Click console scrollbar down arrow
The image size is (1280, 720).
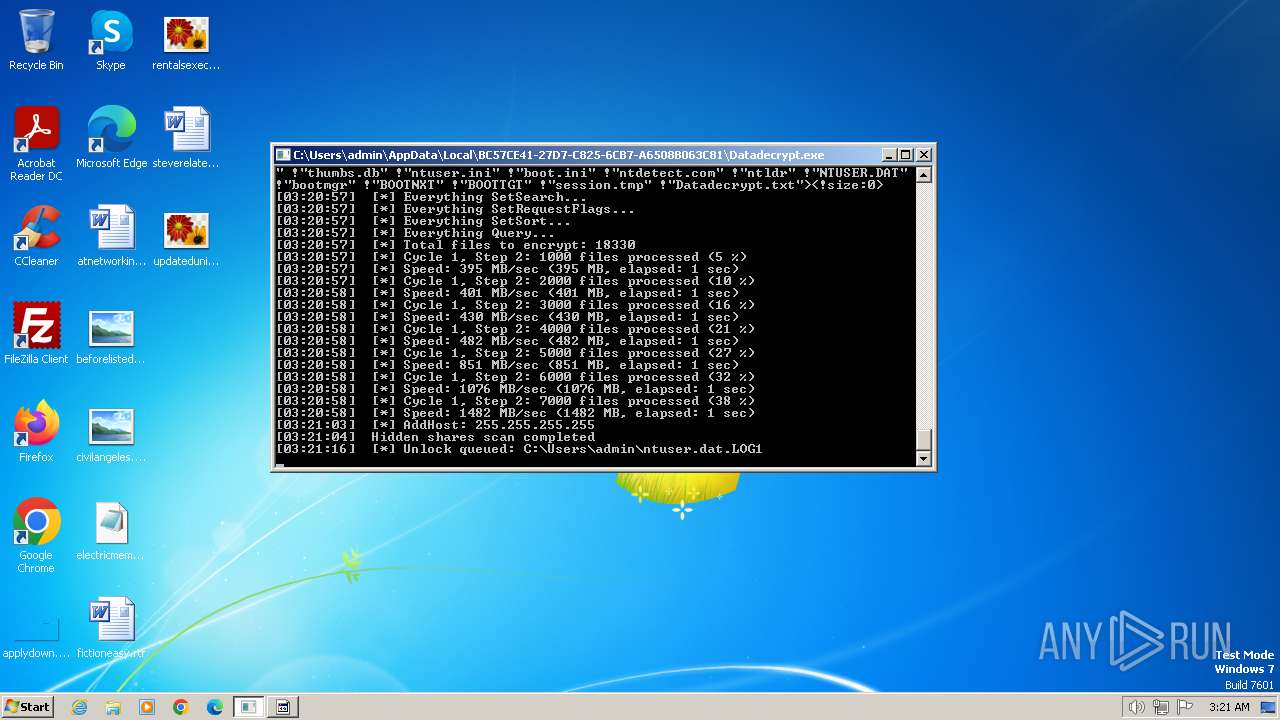pos(924,459)
